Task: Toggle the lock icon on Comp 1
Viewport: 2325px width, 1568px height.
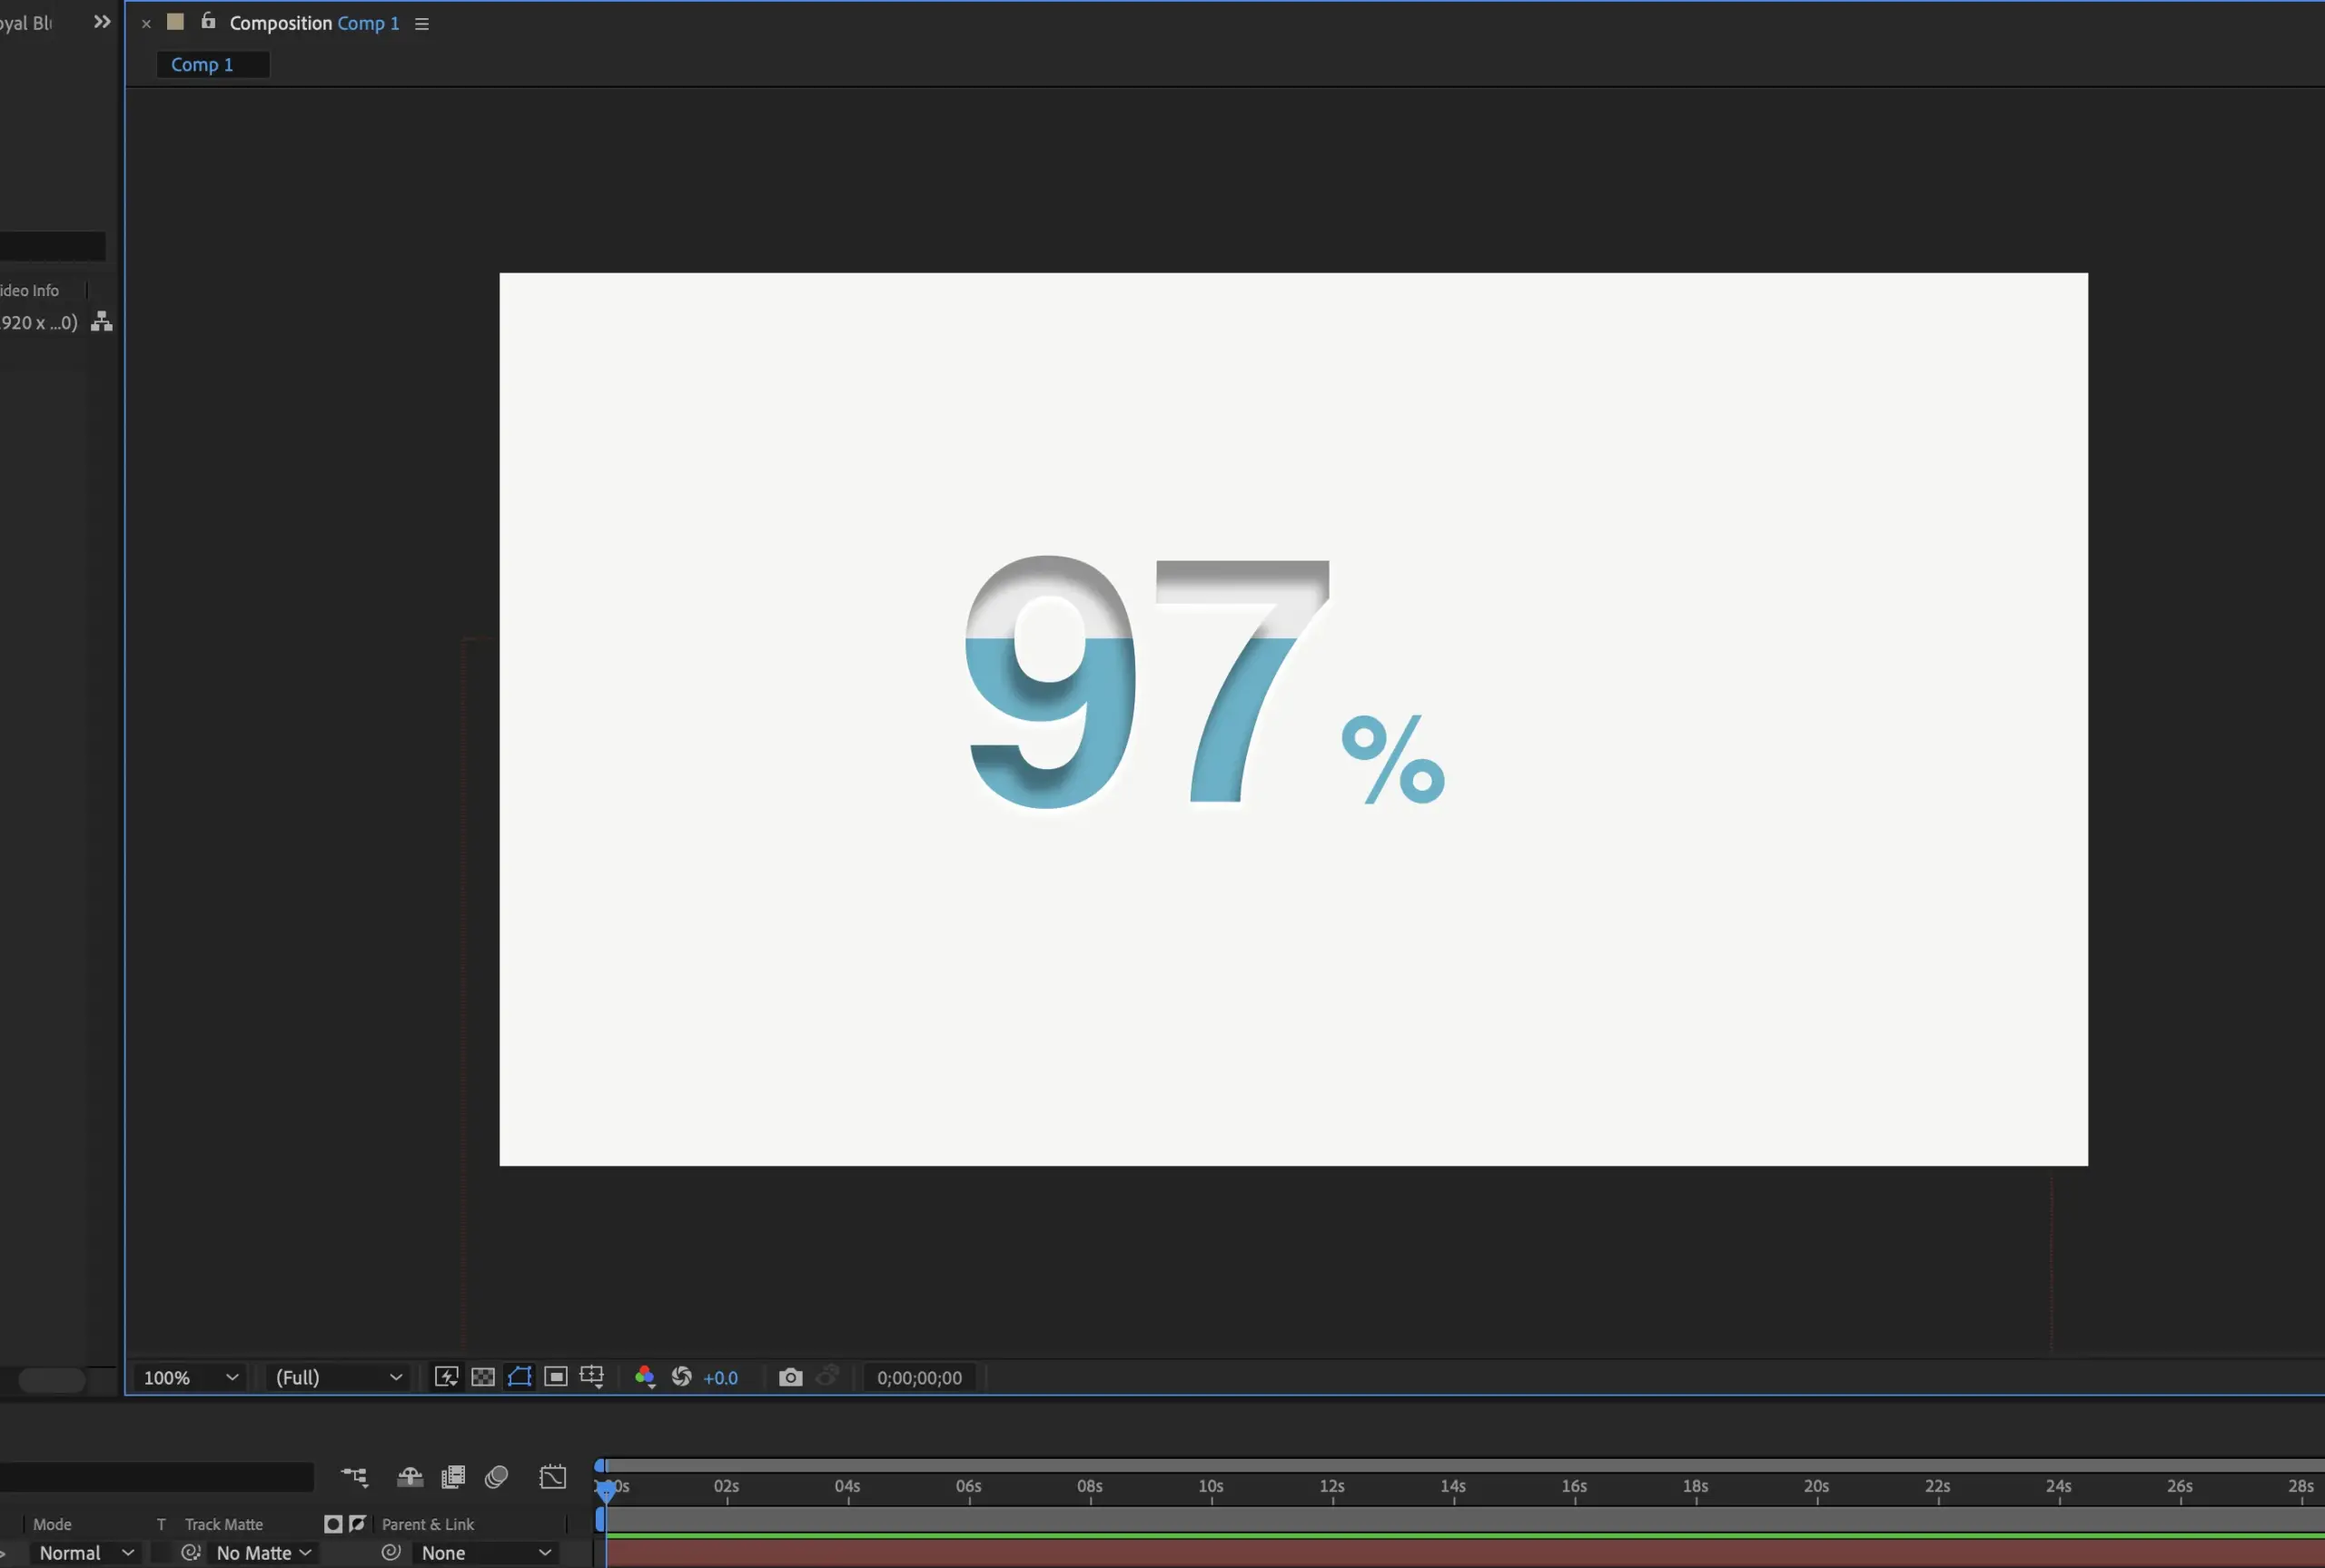Action: 208,21
